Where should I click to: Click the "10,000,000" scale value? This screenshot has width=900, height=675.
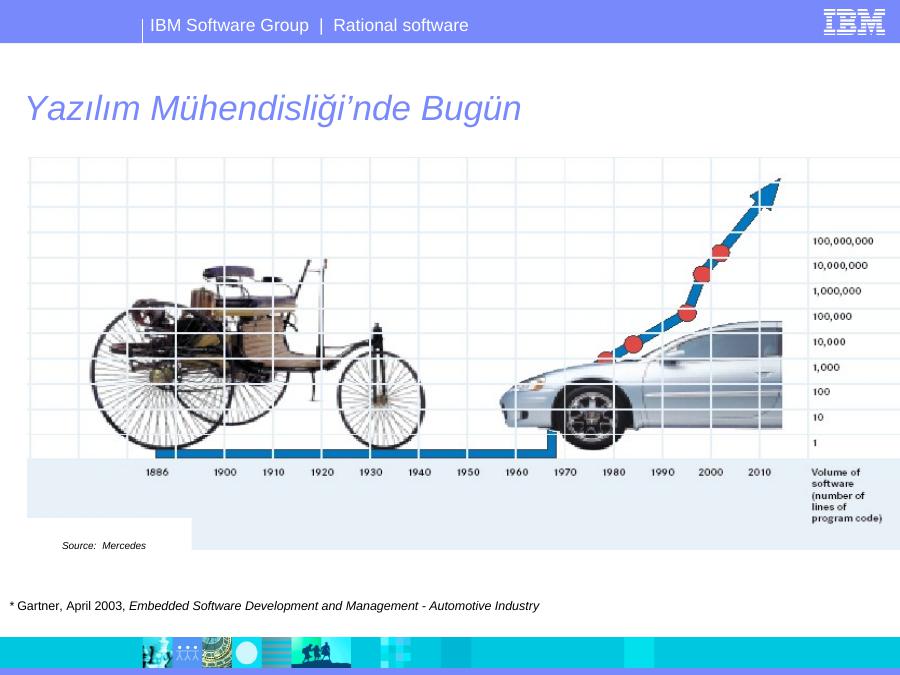(x=840, y=266)
